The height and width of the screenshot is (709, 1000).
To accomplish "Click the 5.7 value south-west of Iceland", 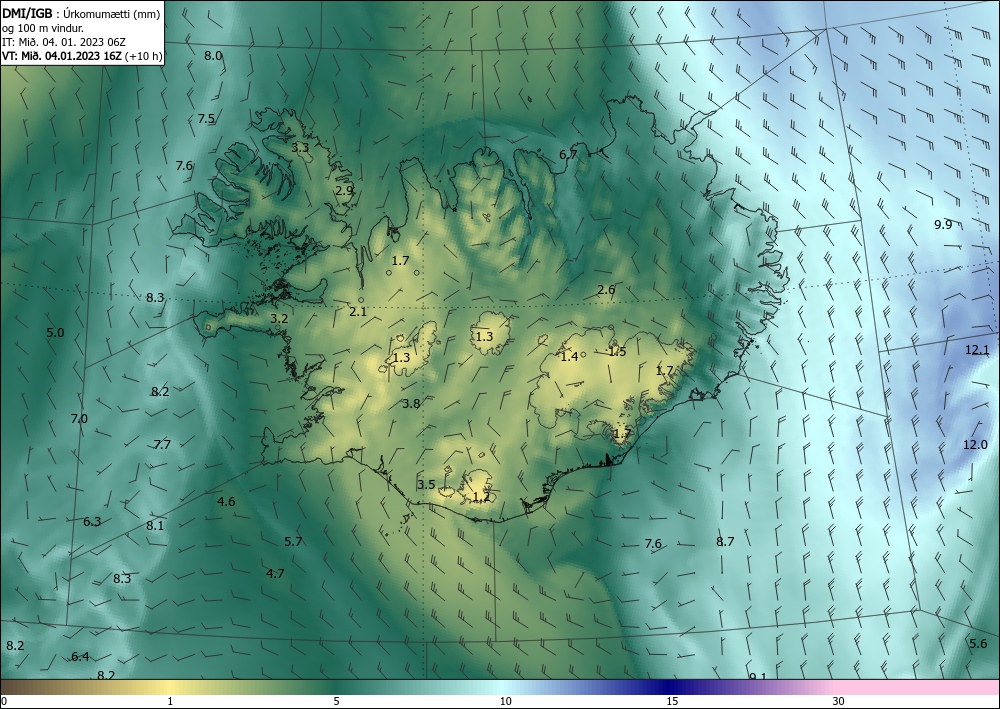I will pyautogui.click(x=293, y=541).
